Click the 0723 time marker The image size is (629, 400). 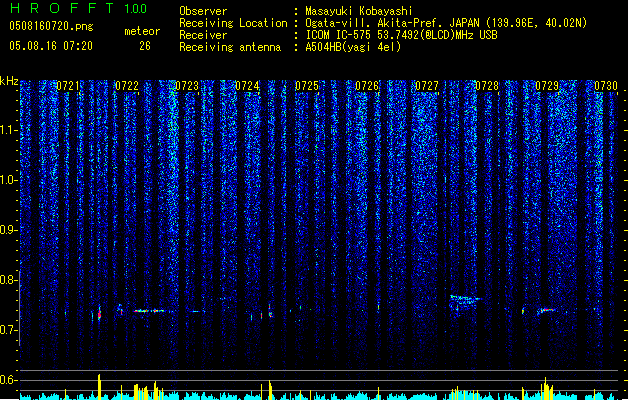pyautogui.click(x=187, y=86)
